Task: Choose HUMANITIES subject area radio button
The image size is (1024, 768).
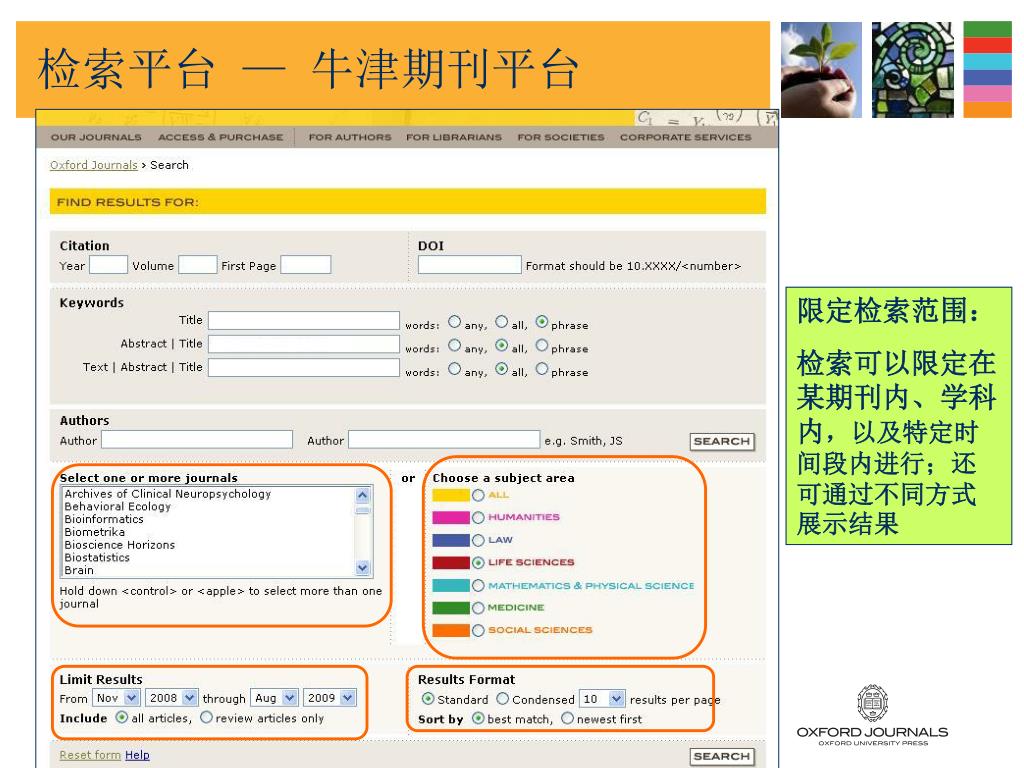Action: 478,518
